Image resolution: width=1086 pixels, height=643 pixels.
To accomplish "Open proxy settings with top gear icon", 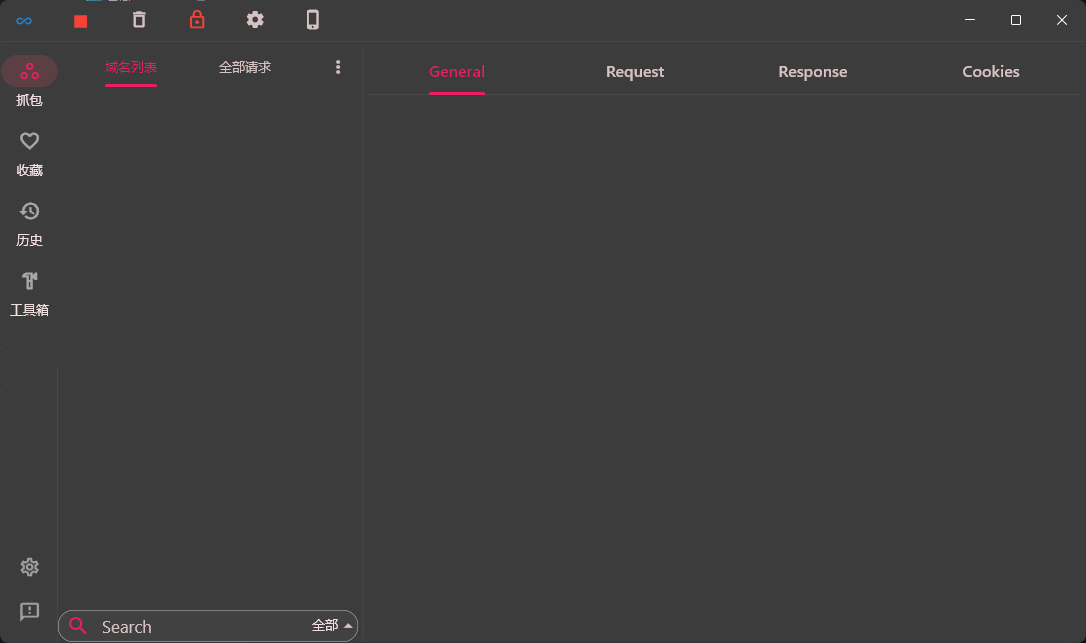I will [255, 19].
